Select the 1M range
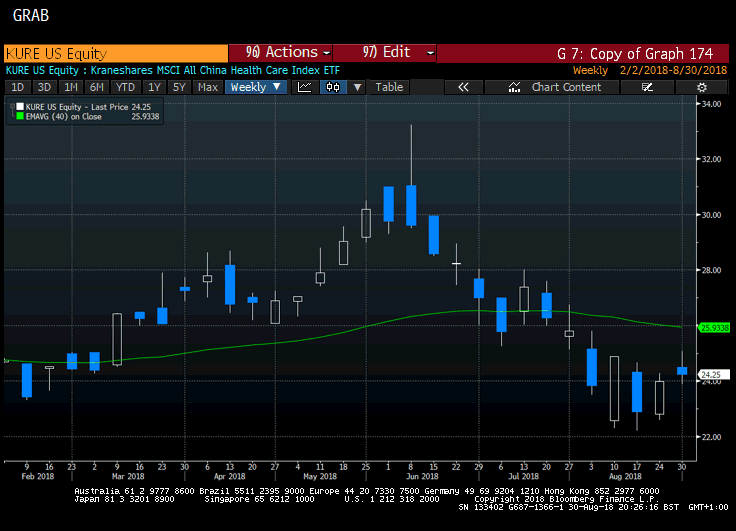Viewport: 736px width, 531px height. point(71,87)
